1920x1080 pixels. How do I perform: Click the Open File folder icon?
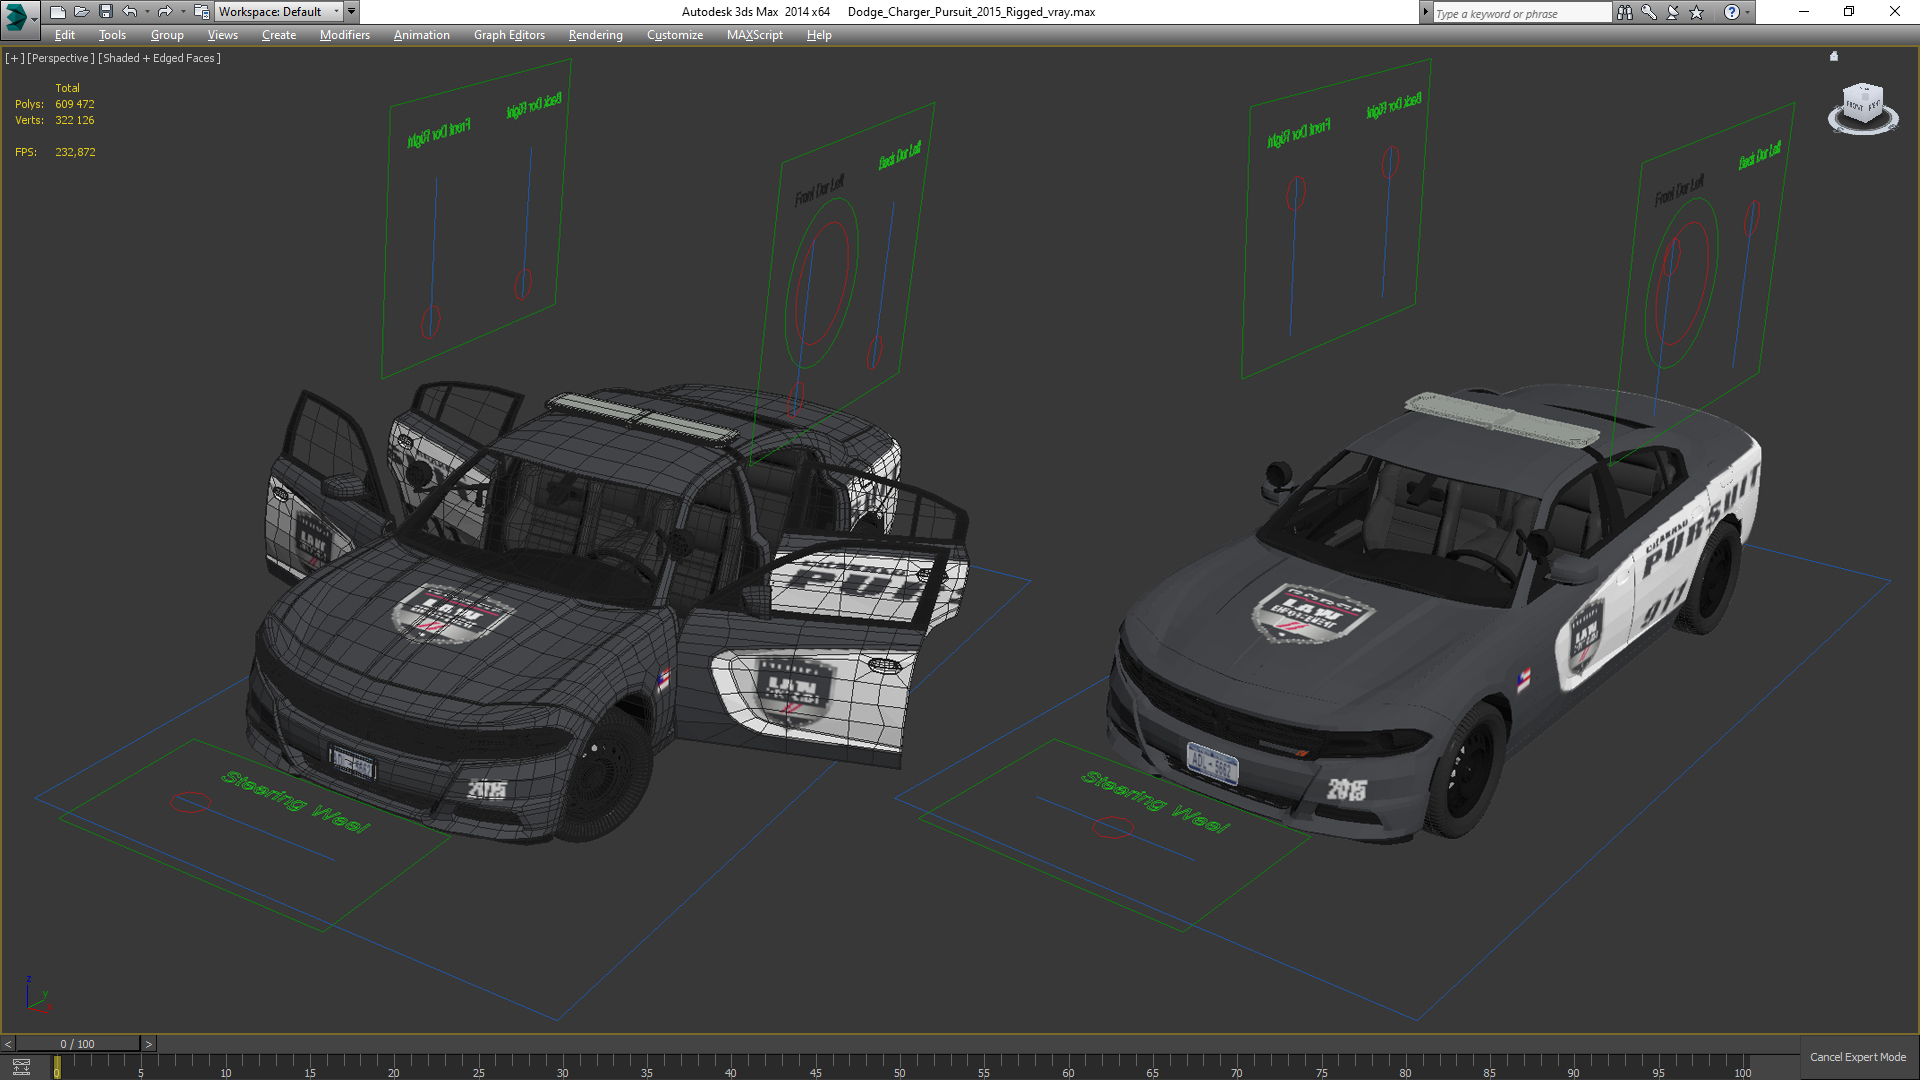[81, 12]
